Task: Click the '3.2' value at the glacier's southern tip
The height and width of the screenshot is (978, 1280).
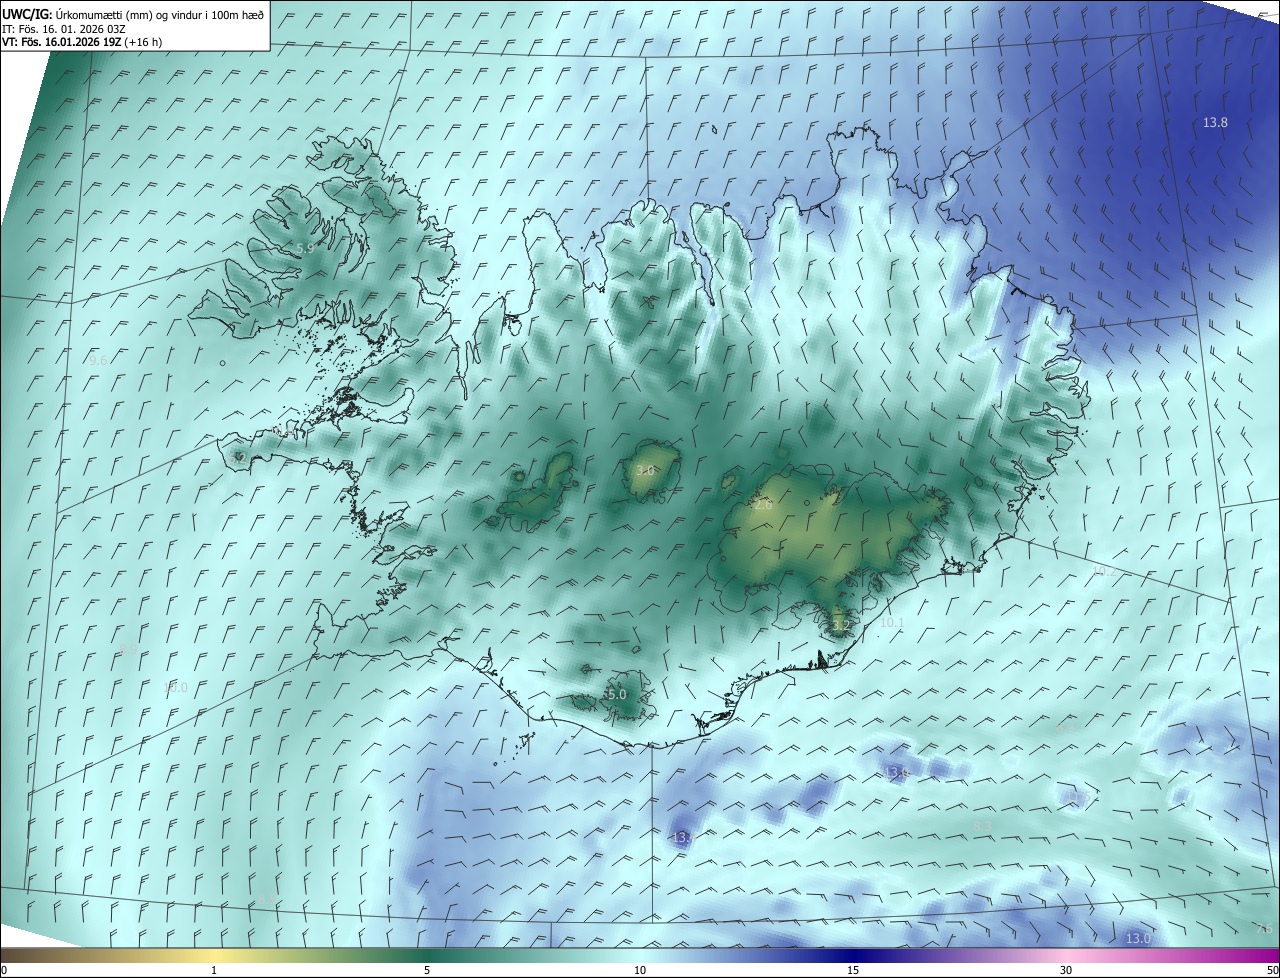Action: tap(841, 626)
